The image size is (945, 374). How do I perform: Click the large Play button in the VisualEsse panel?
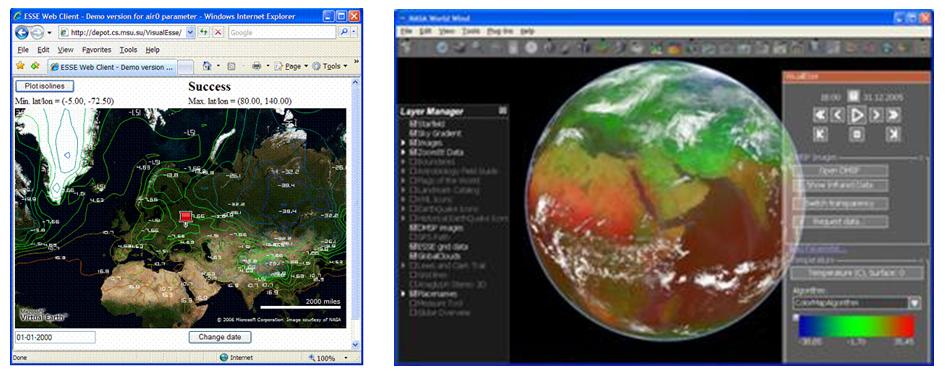point(857,114)
